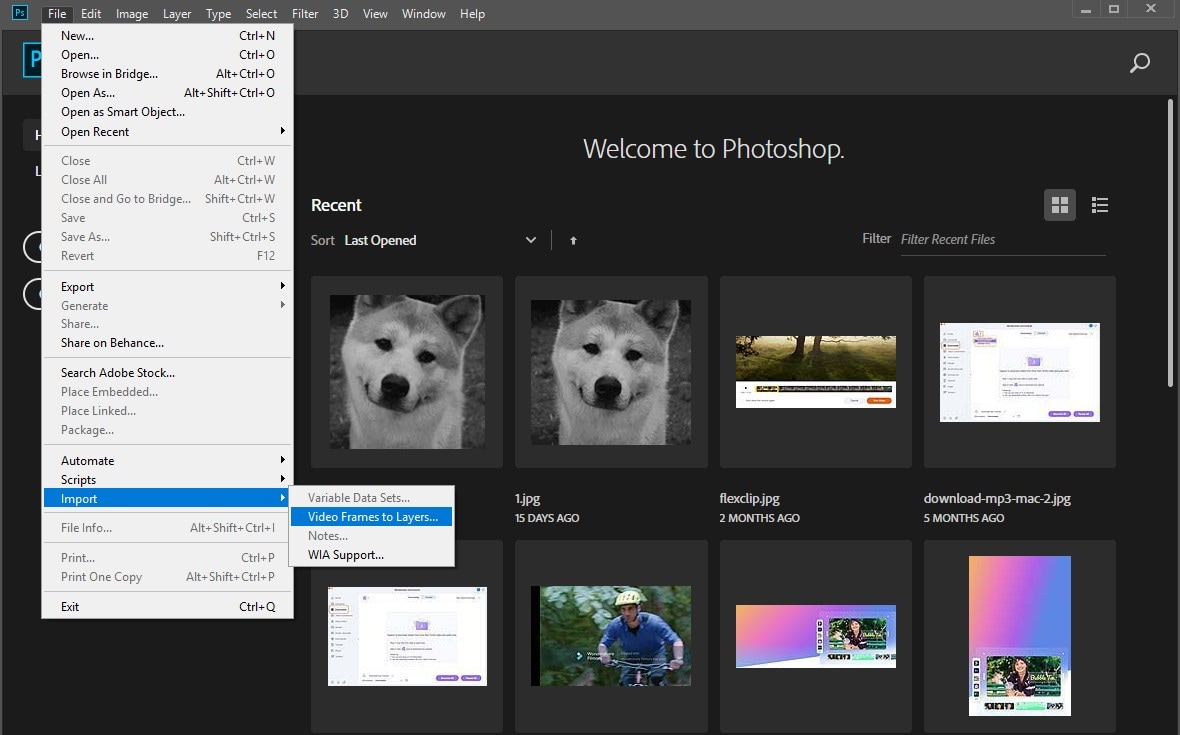Expand the Automate submenu
The width and height of the screenshot is (1180, 735).
(x=167, y=460)
